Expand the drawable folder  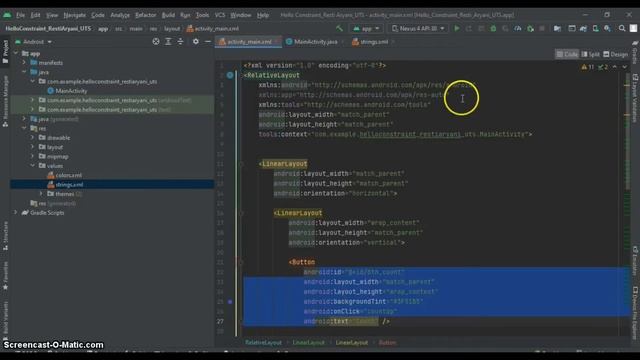point(33,138)
